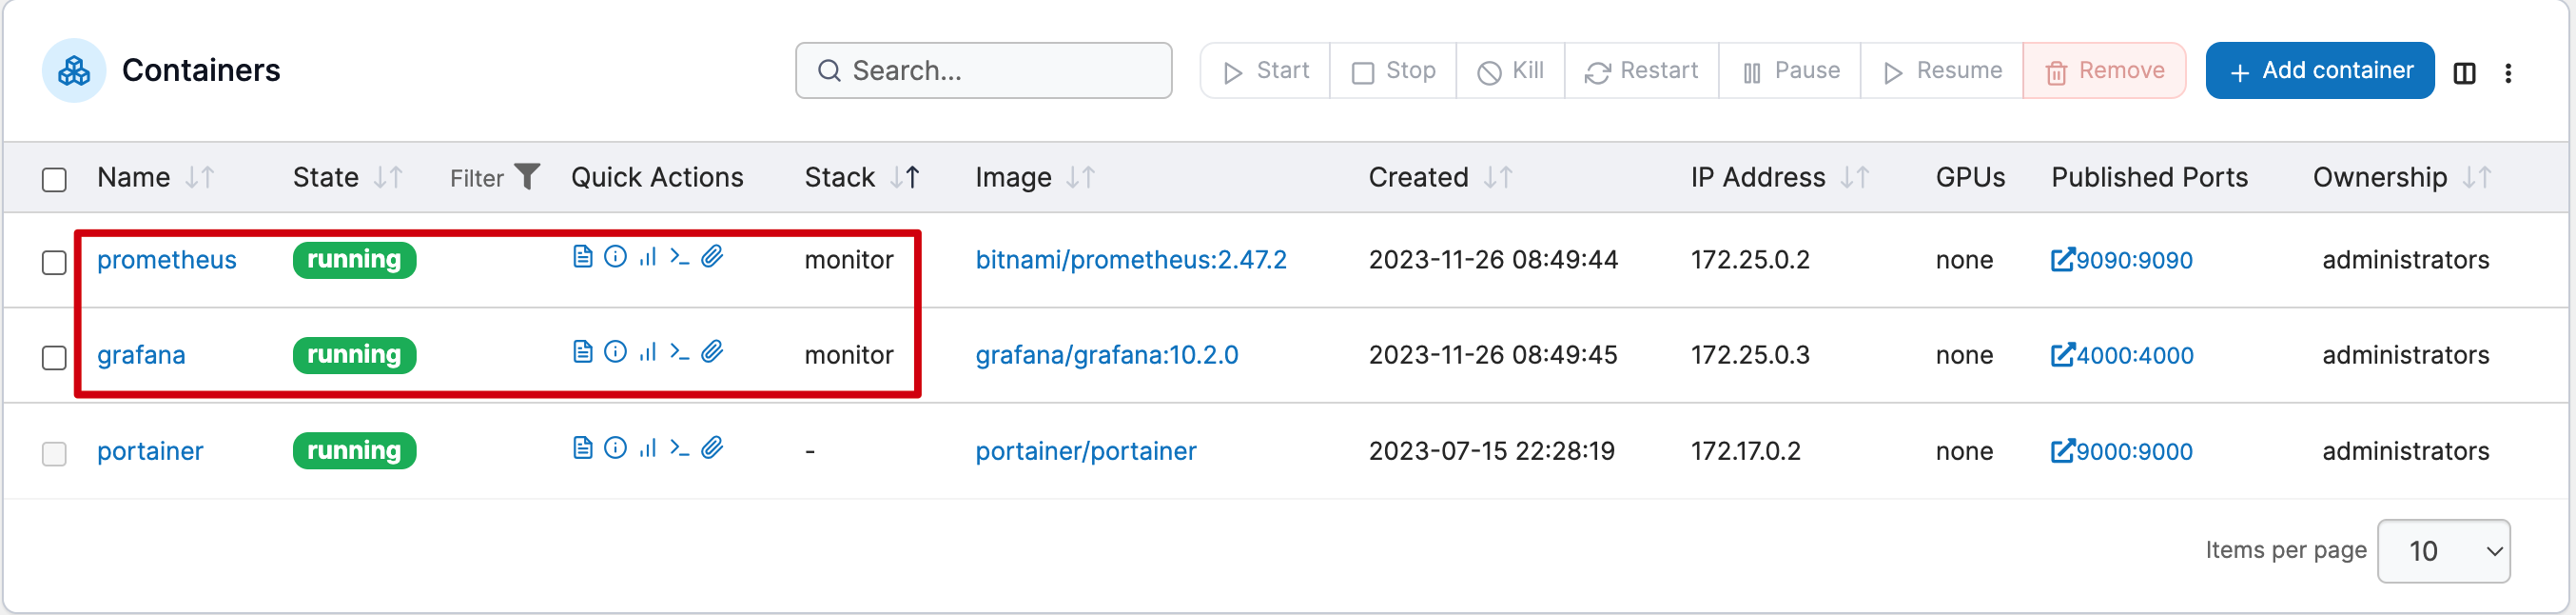The width and height of the screenshot is (2576, 615).
Task: Open inspect icon for portainer container
Action: (616, 448)
